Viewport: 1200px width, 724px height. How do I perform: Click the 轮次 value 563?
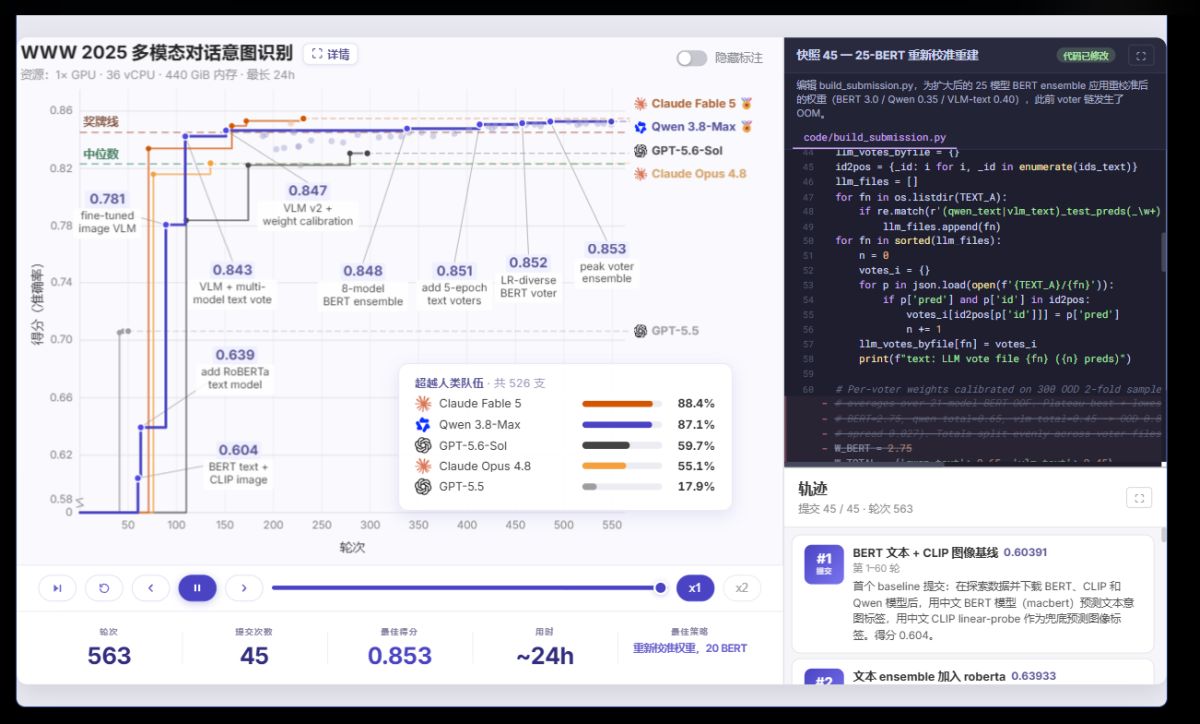coord(109,656)
